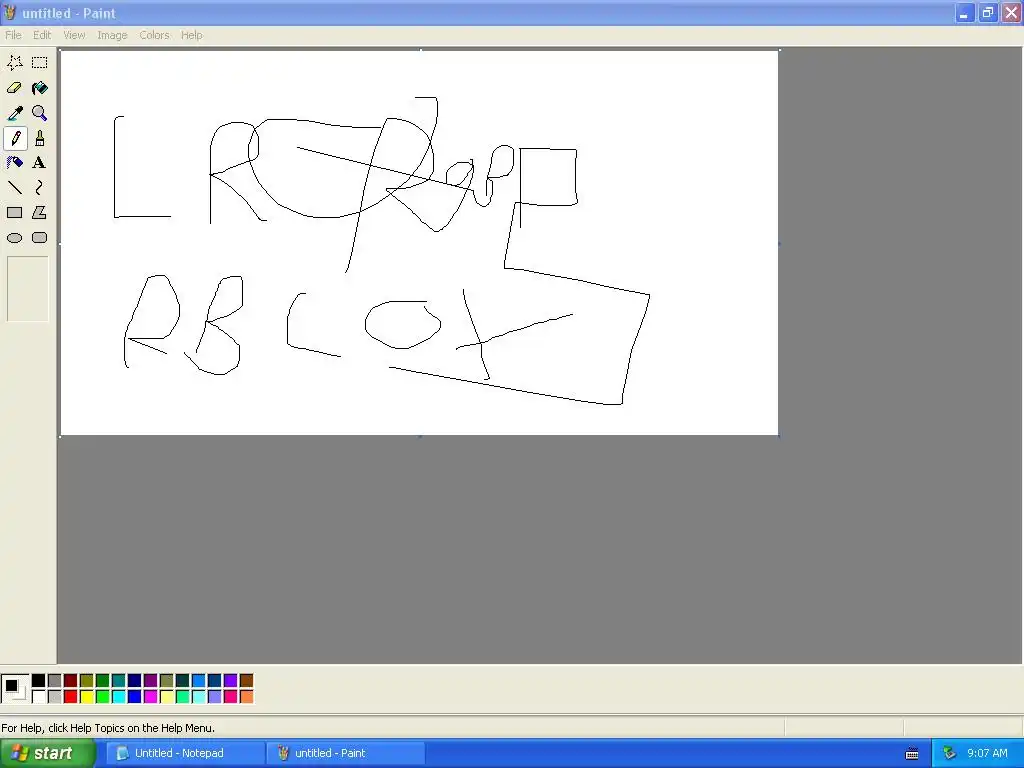Choose the bright red palette color
The width and height of the screenshot is (1024, 768).
pos(71,697)
